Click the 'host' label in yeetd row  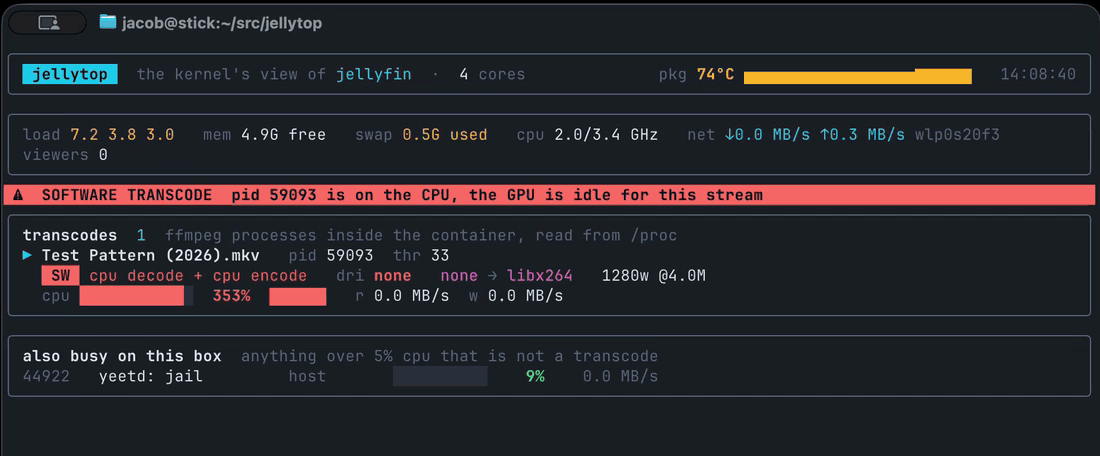[307, 377]
